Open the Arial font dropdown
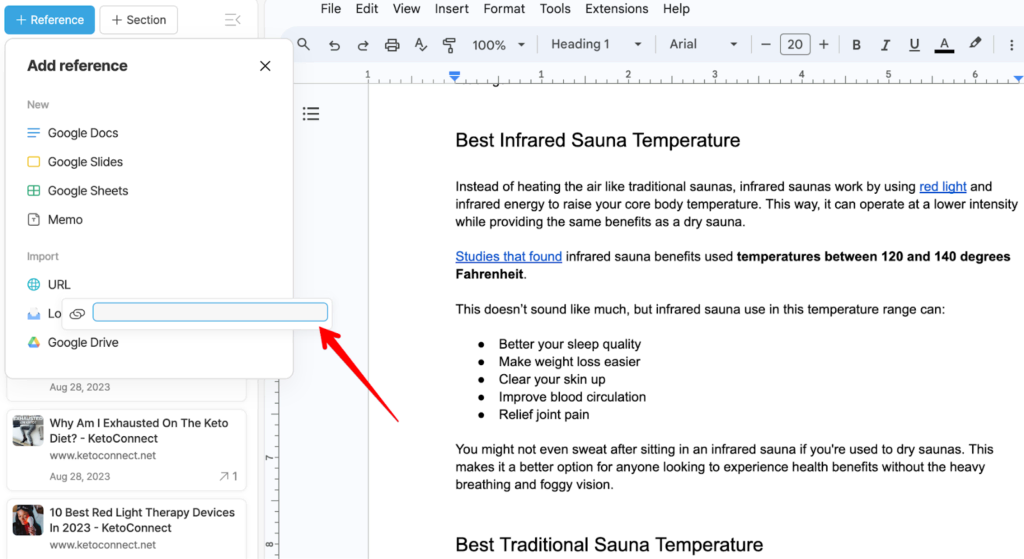Image resolution: width=1024 pixels, height=559 pixels. [703, 45]
